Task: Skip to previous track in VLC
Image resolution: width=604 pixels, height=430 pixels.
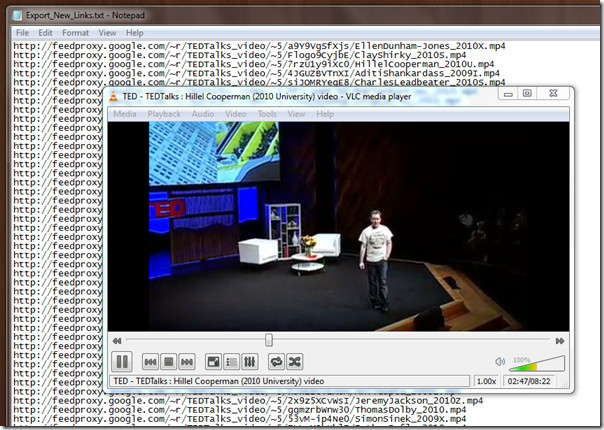Action: tap(150, 362)
